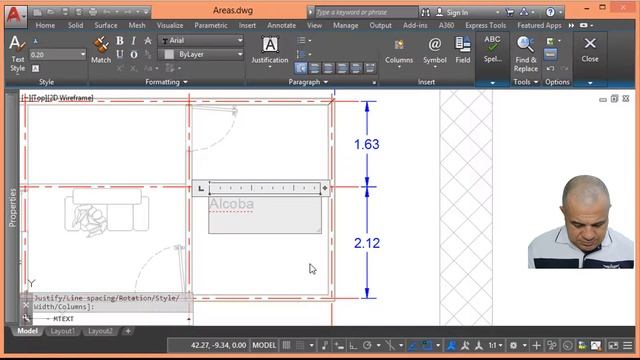Open the Insert ribbon tab

(x=247, y=25)
